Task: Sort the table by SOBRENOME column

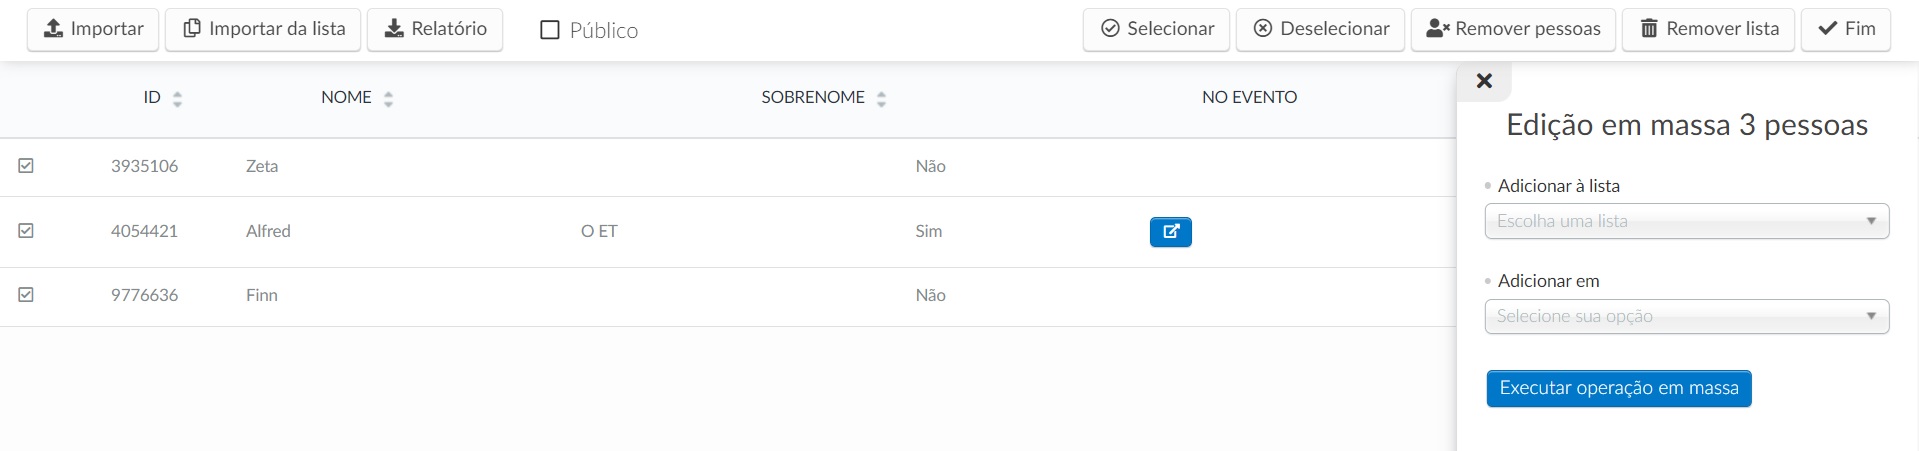Action: [824, 98]
